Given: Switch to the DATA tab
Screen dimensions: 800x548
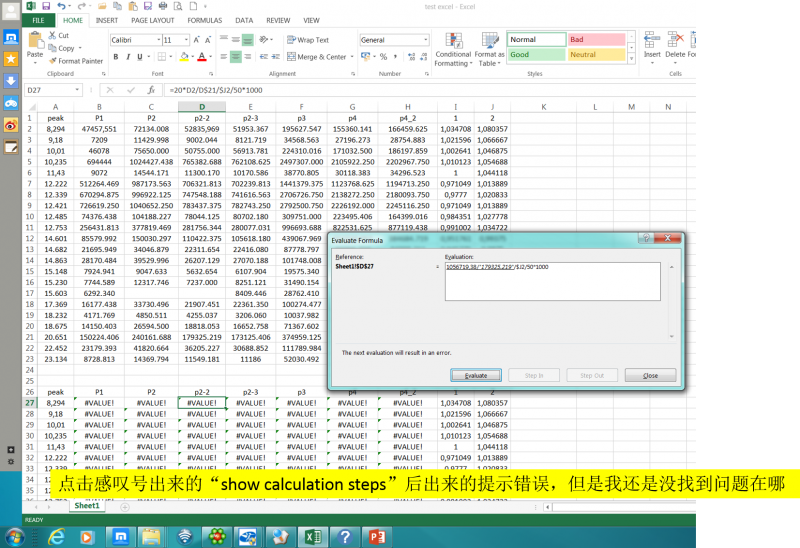Looking at the screenshot, I should (244, 20).
